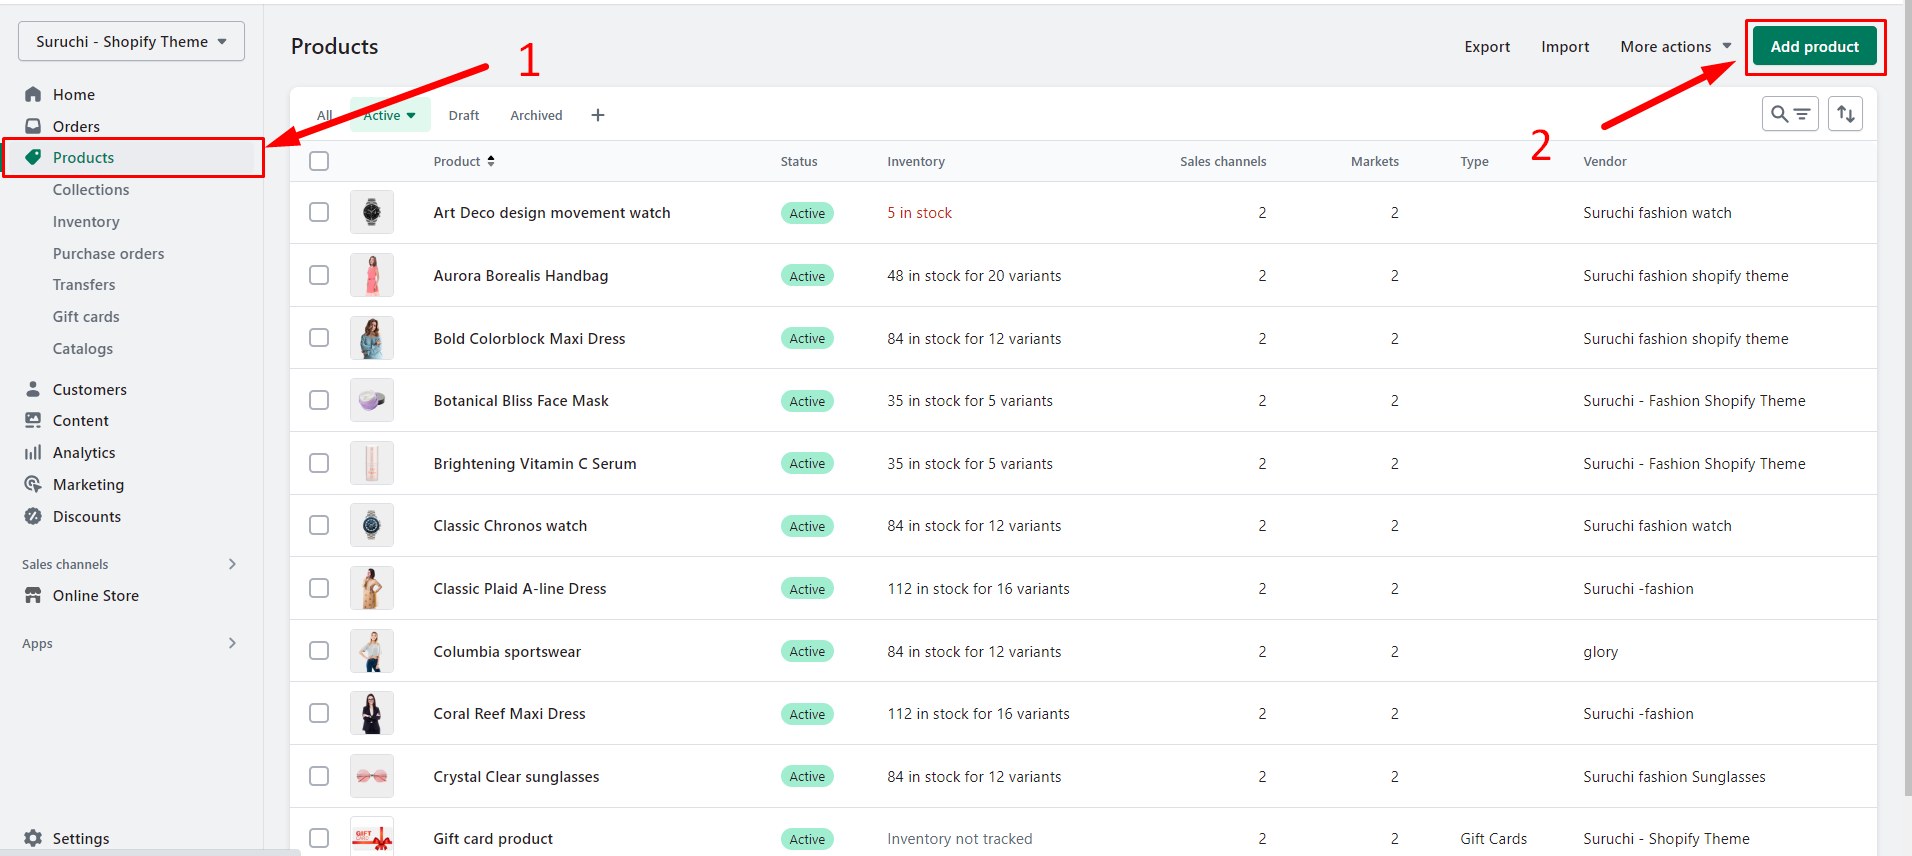Toggle the select-all products checkbox
Viewport: 1912px width, 856px height.
[x=319, y=161]
